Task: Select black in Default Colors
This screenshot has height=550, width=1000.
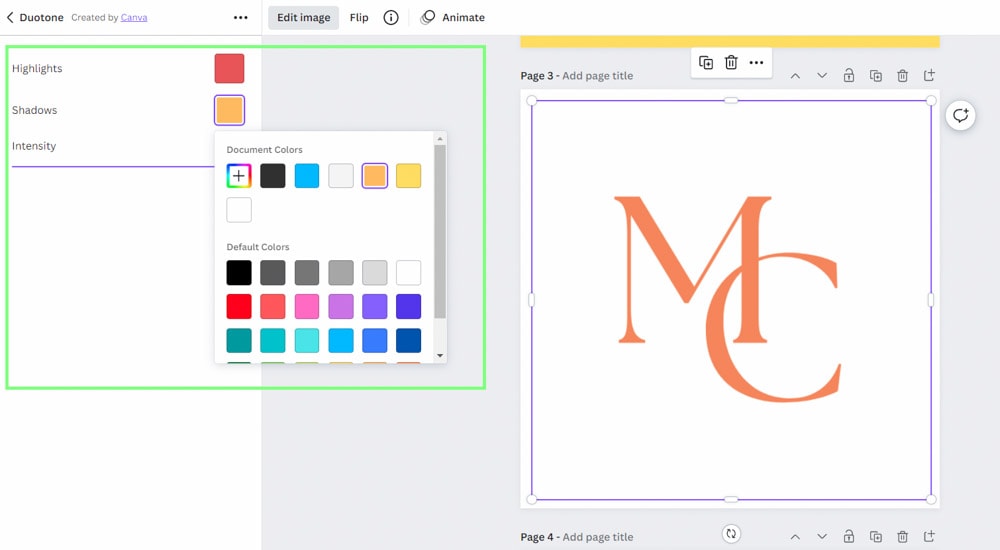Action: (239, 273)
